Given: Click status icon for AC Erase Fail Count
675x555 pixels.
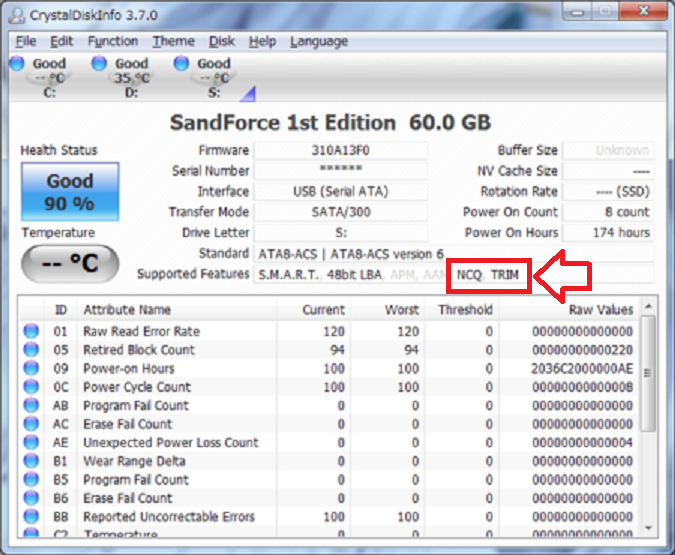Looking at the screenshot, I should 31,424.
